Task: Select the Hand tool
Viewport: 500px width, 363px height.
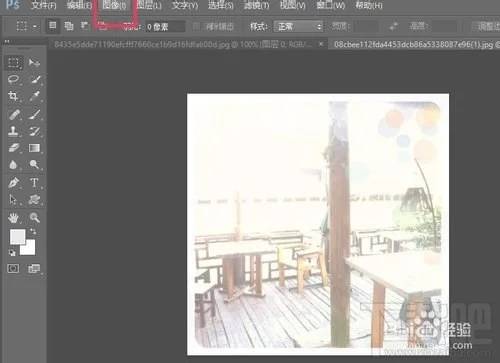Action: [x=13, y=218]
